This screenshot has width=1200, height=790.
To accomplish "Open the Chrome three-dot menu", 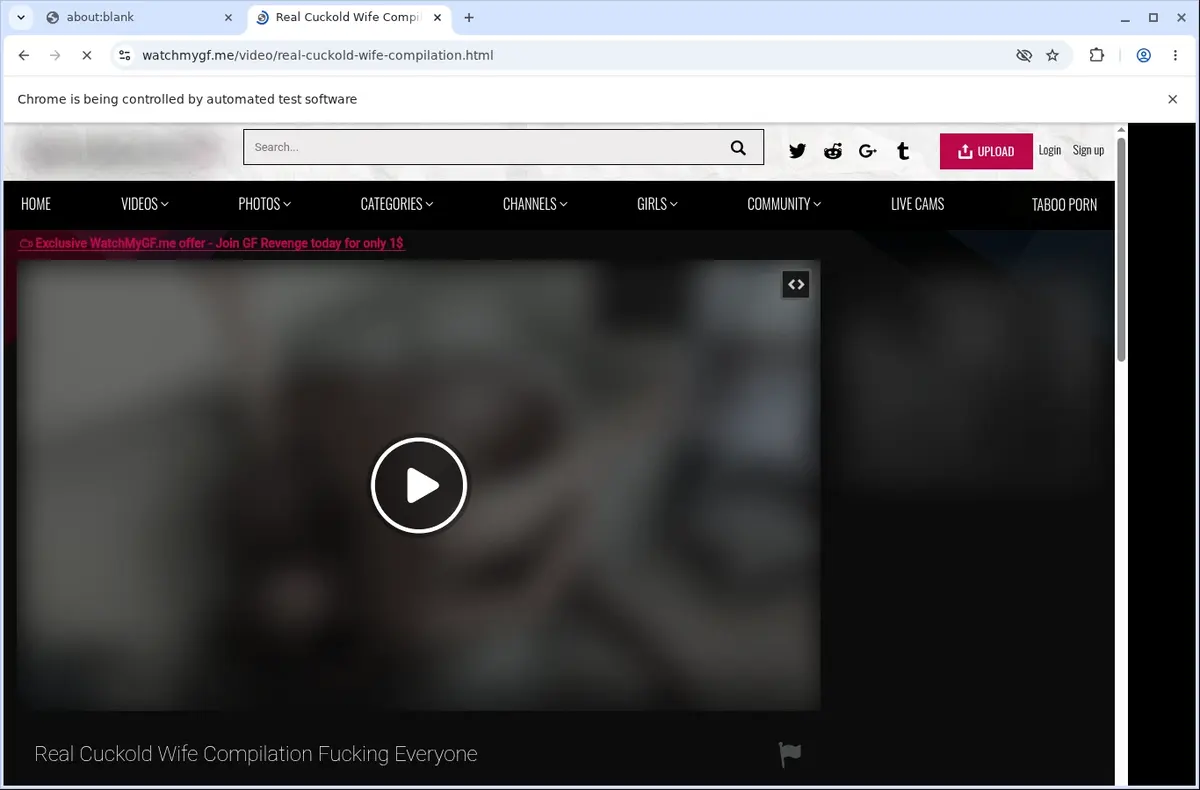I will click(1174, 56).
